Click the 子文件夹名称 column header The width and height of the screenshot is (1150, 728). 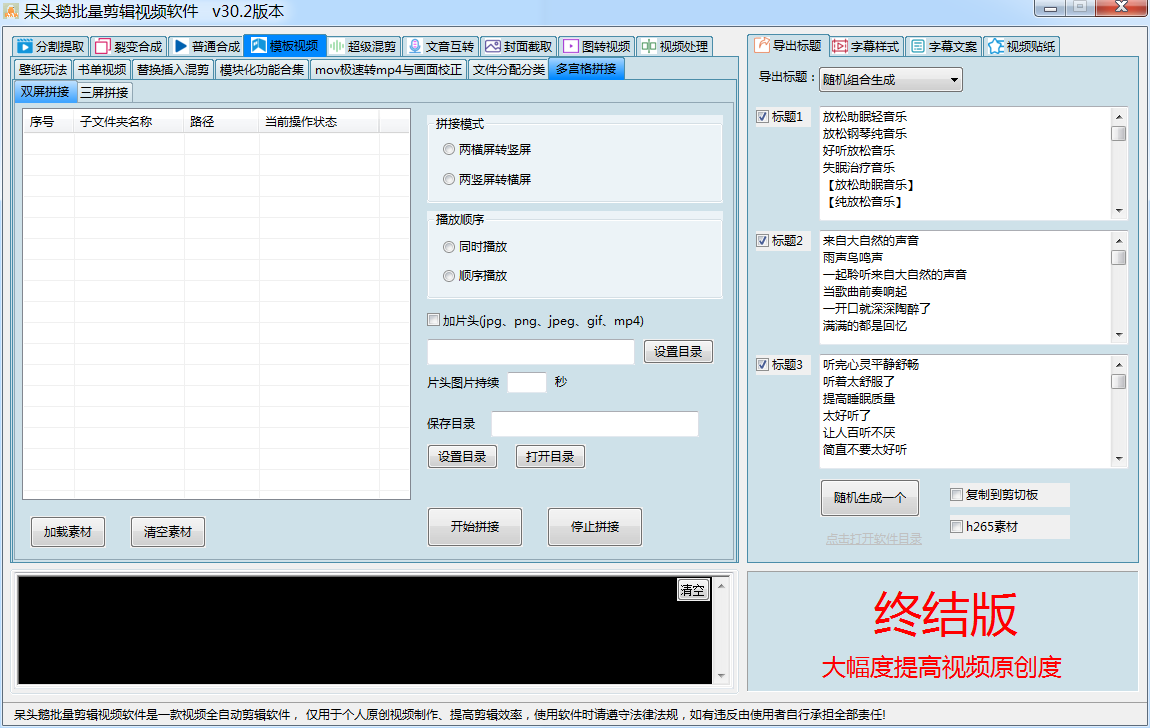pyautogui.click(x=129, y=122)
